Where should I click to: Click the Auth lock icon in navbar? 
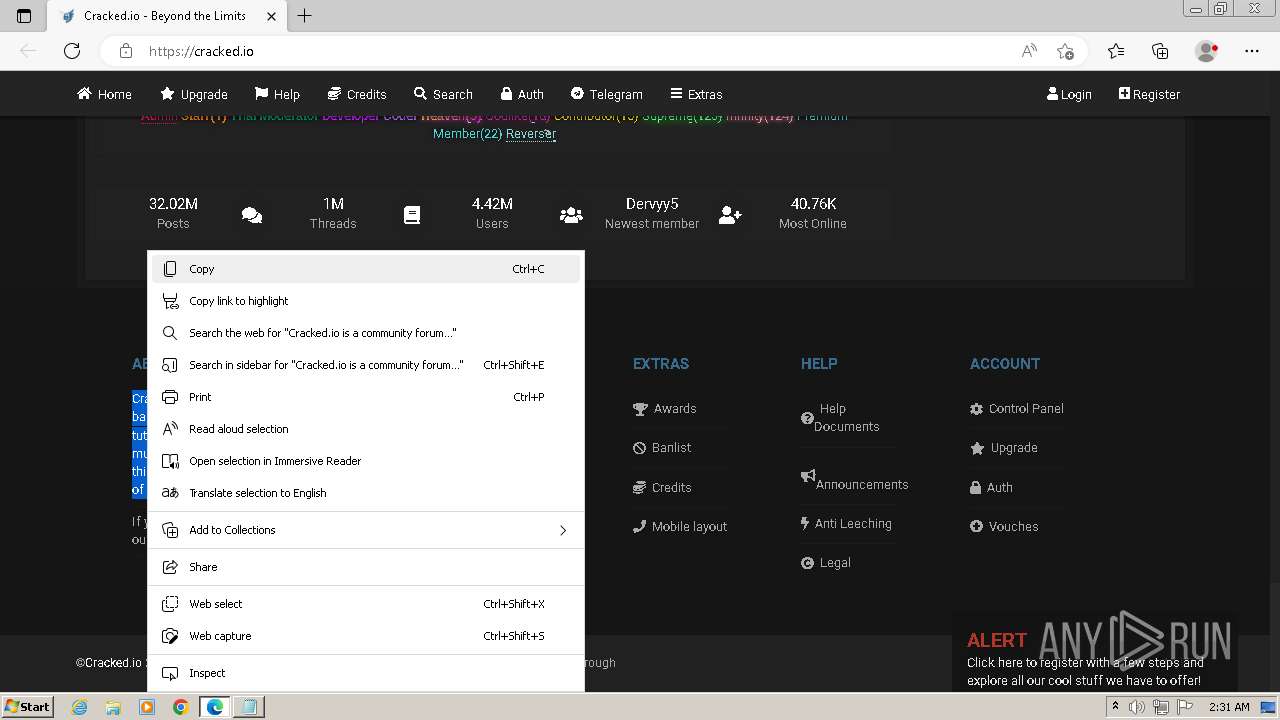coord(507,93)
